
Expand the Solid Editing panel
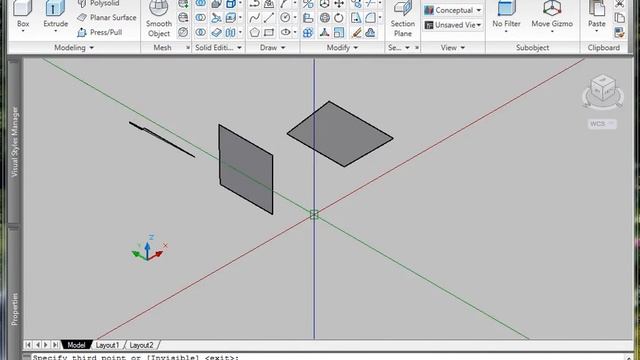(218, 48)
